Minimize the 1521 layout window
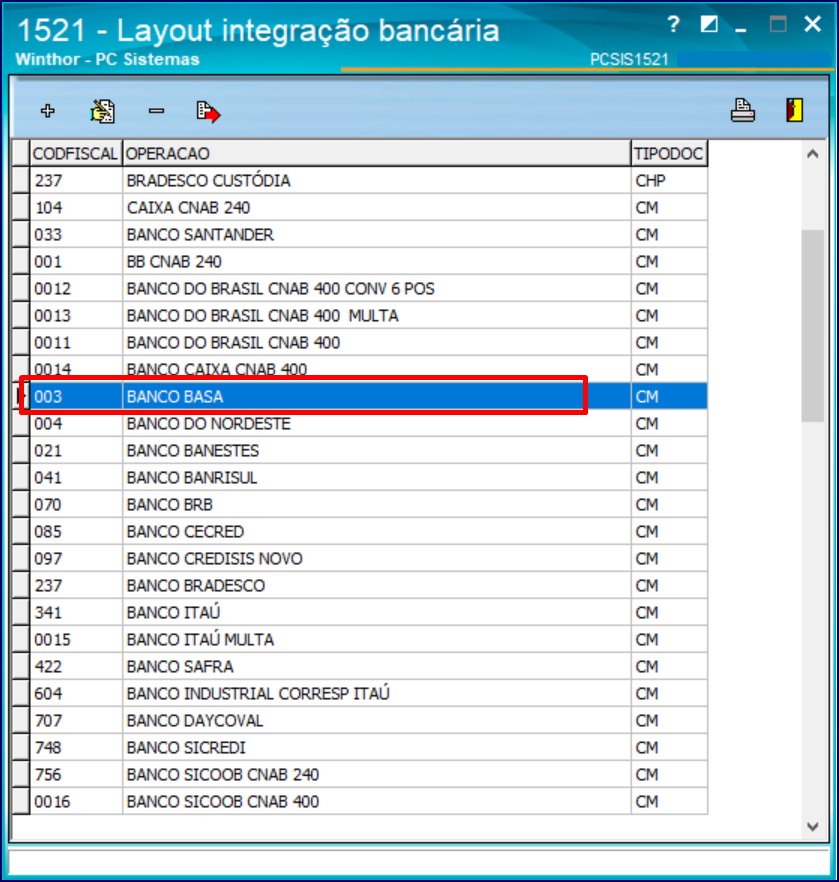Screen dimensions: 839x882 point(741,29)
